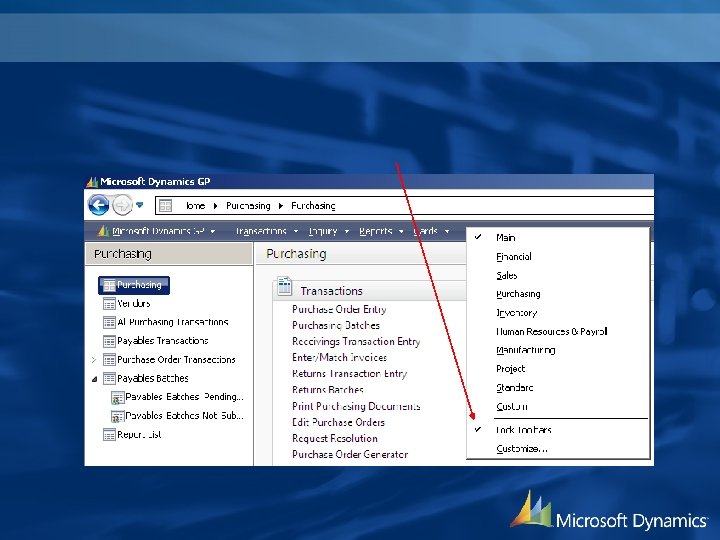Open the Cards menu
The height and width of the screenshot is (540, 720).
[431, 231]
